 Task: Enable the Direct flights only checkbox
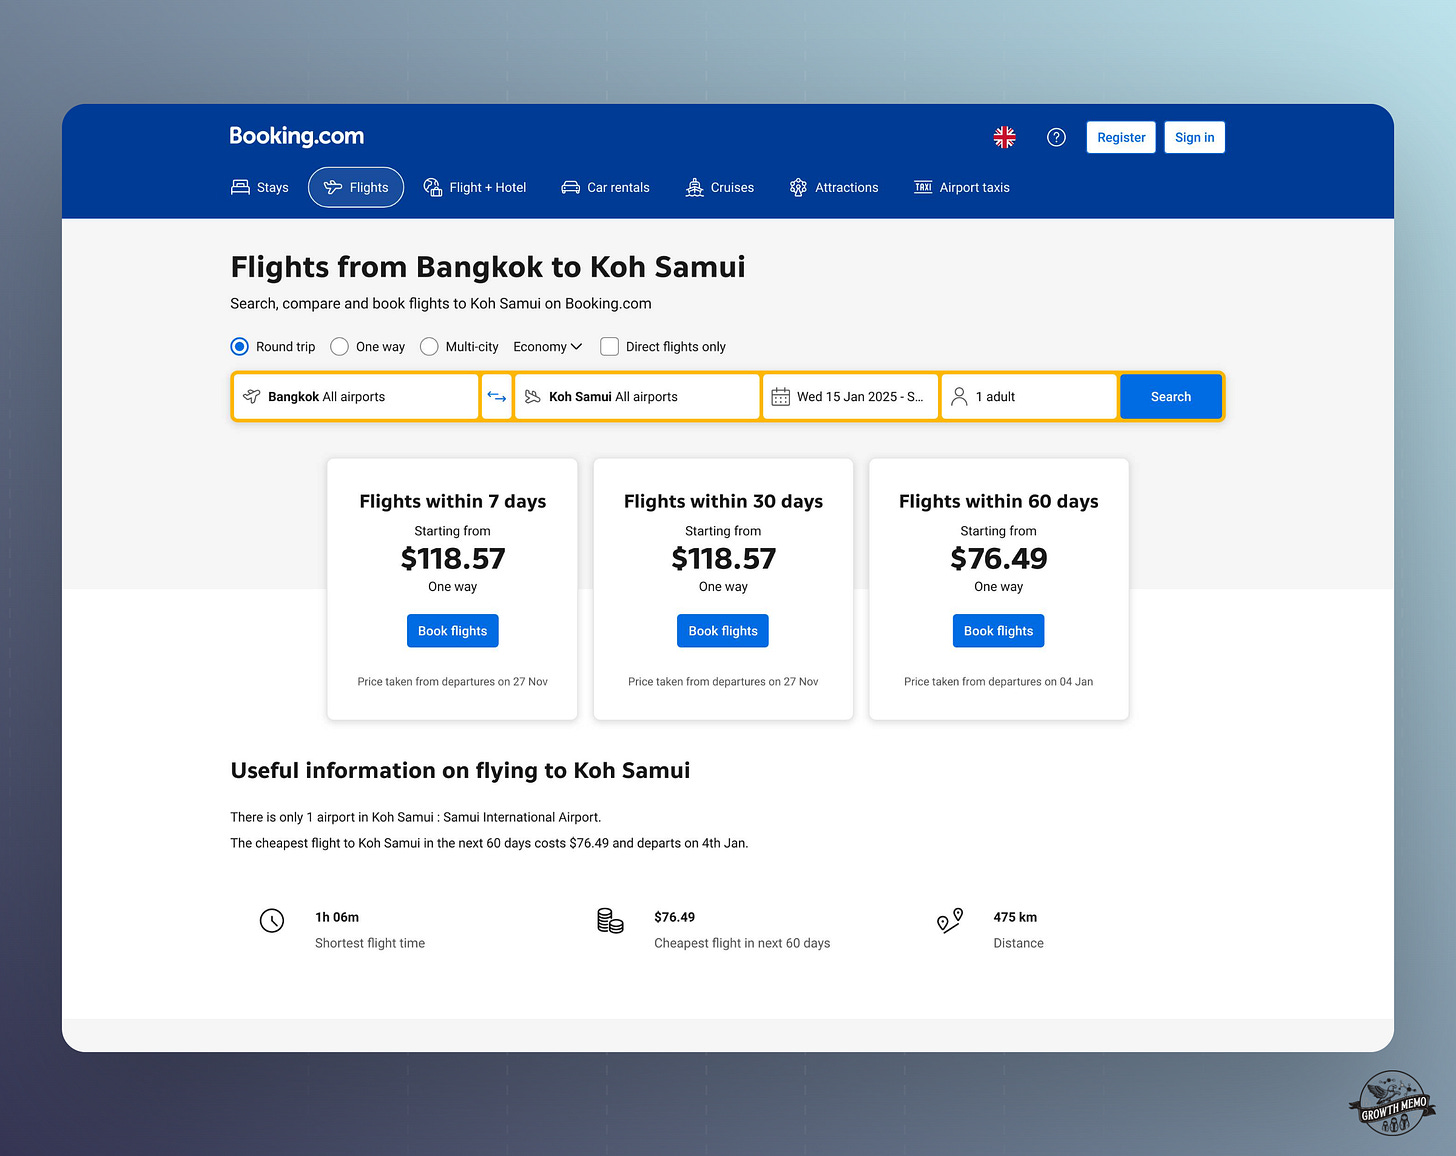pos(609,346)
